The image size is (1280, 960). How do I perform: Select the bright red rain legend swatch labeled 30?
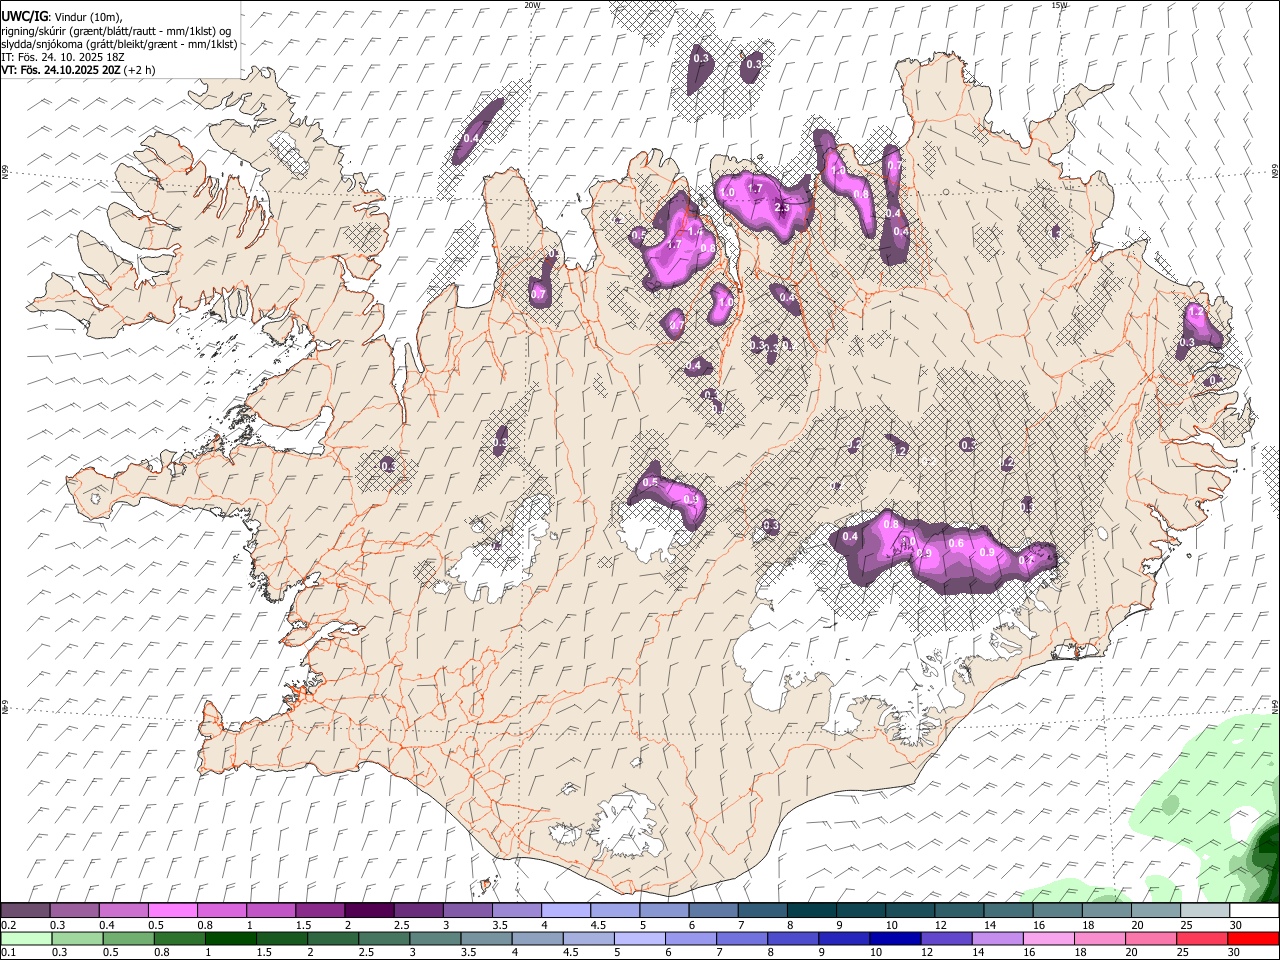click(1252, 938)
